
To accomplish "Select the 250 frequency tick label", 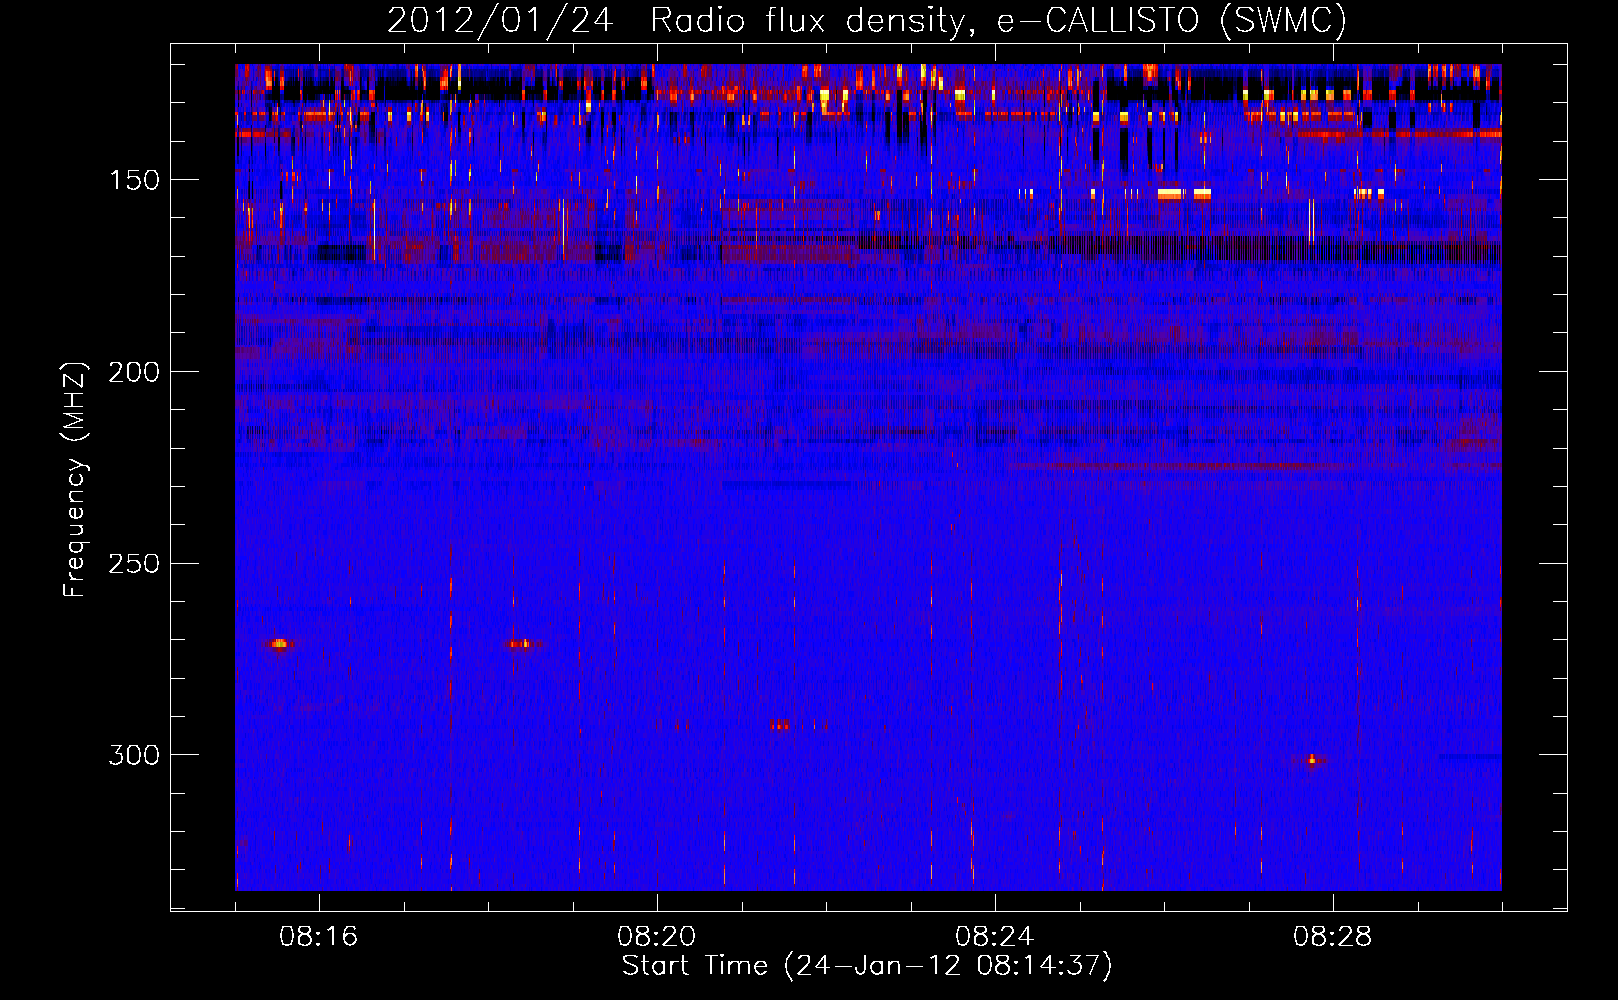I will click(134, 564).
